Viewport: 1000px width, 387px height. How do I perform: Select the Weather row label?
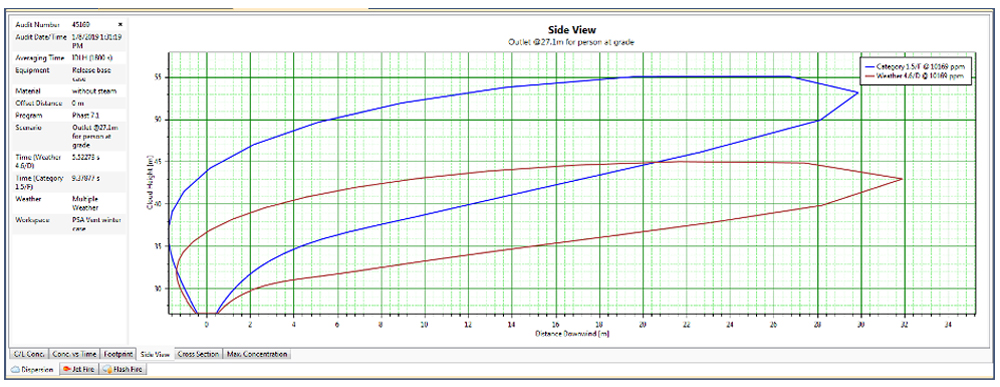click(x=27, y=199)
